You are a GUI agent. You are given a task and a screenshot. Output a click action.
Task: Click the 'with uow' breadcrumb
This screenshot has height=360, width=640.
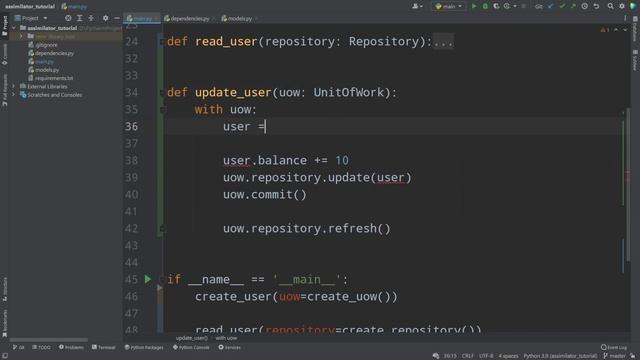point(226,338)
